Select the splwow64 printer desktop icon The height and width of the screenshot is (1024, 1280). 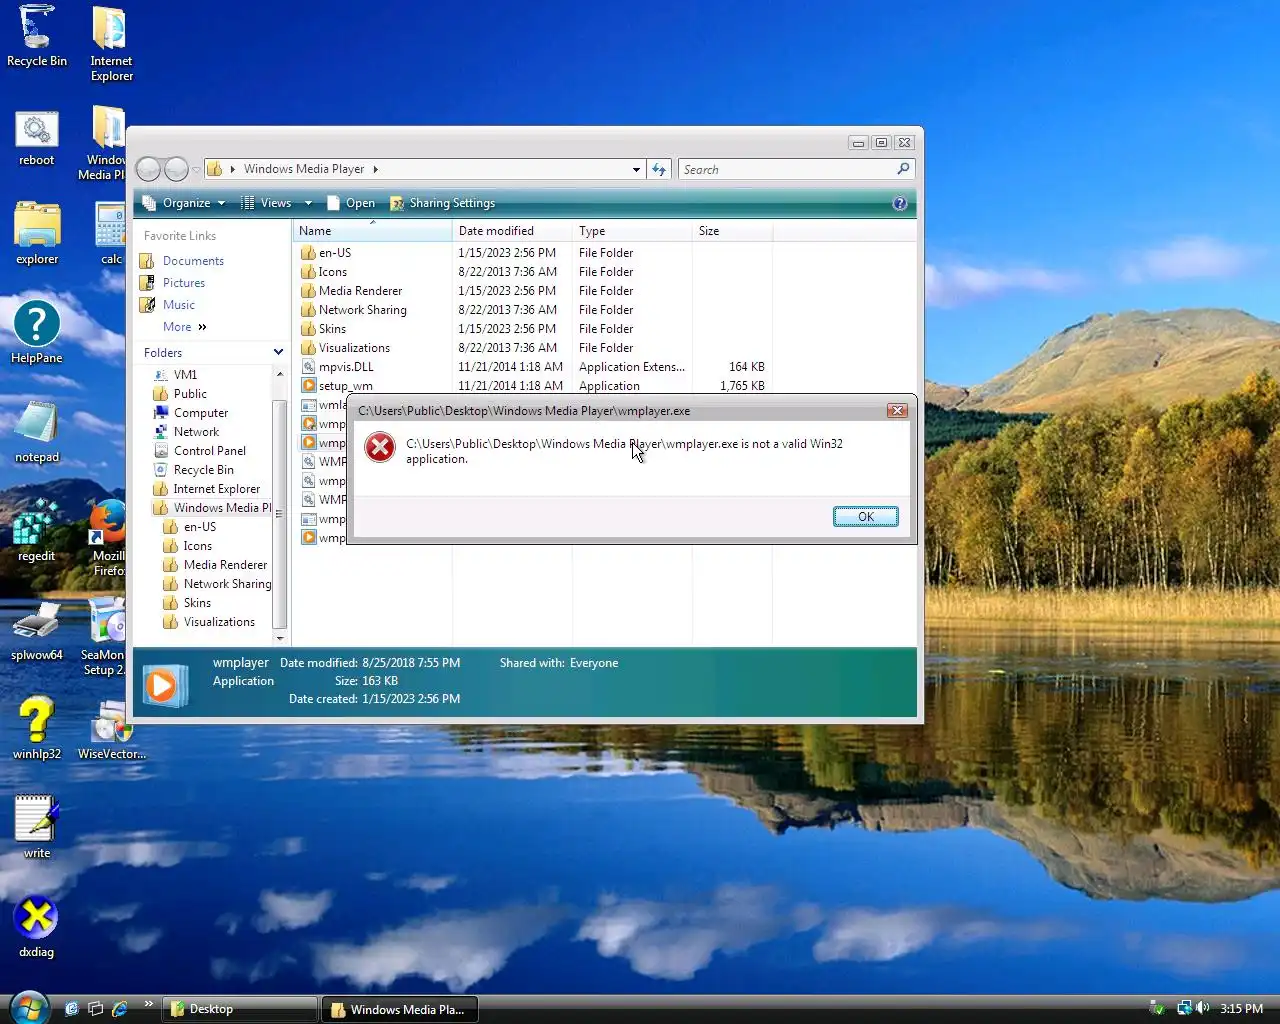37,630
